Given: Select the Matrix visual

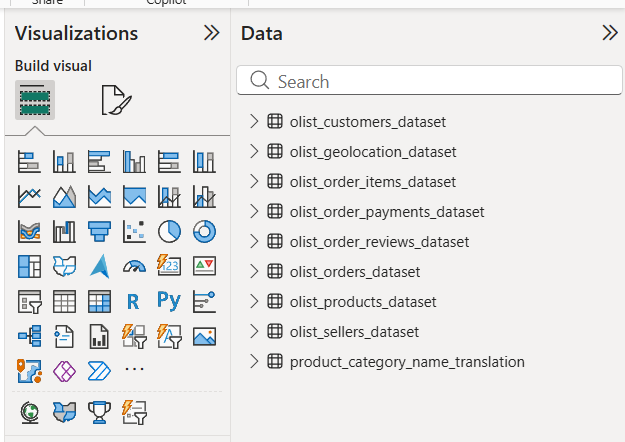Looking at the screenshot, I should tap(99, 301).
